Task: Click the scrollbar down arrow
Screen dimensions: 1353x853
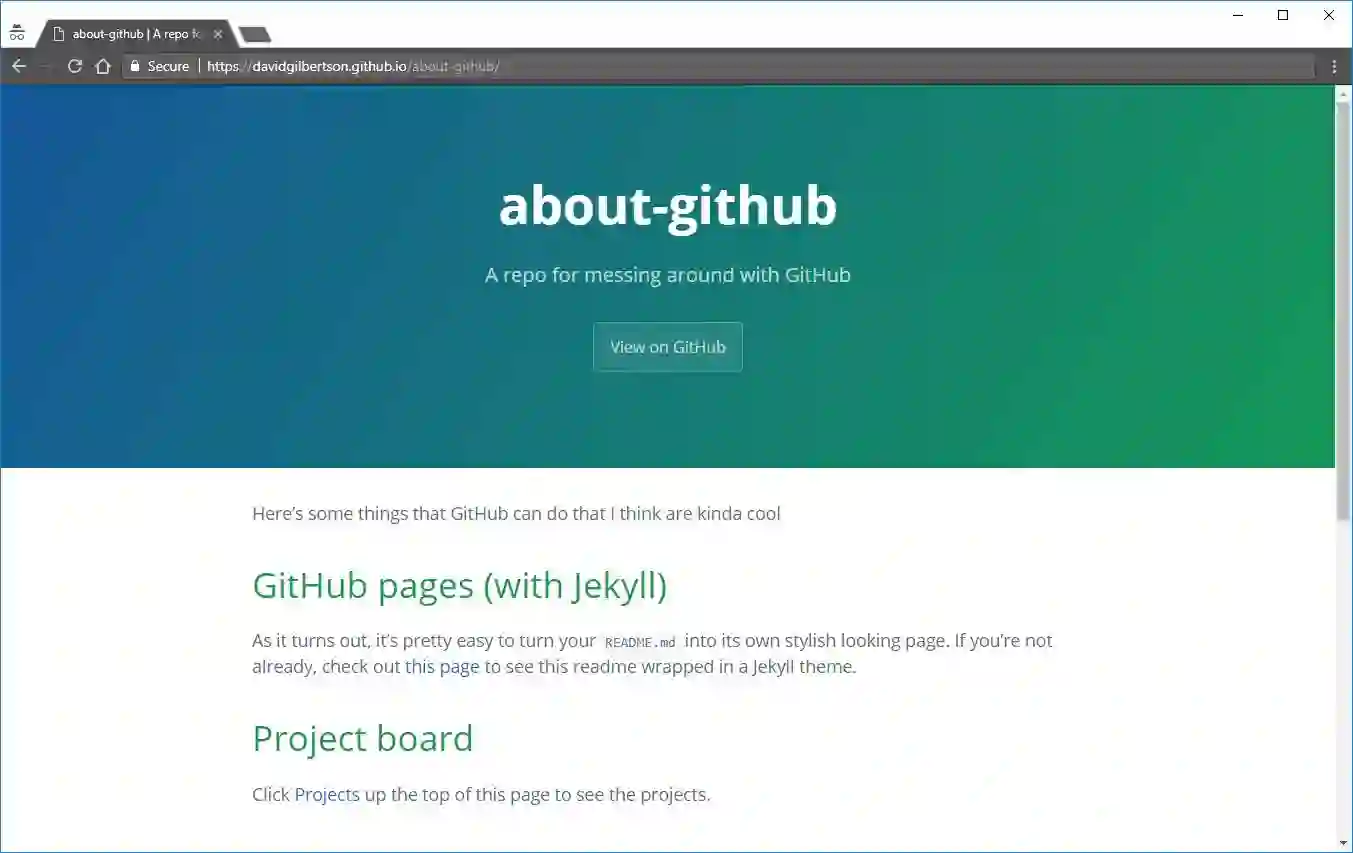Action: pos(1343,843)
